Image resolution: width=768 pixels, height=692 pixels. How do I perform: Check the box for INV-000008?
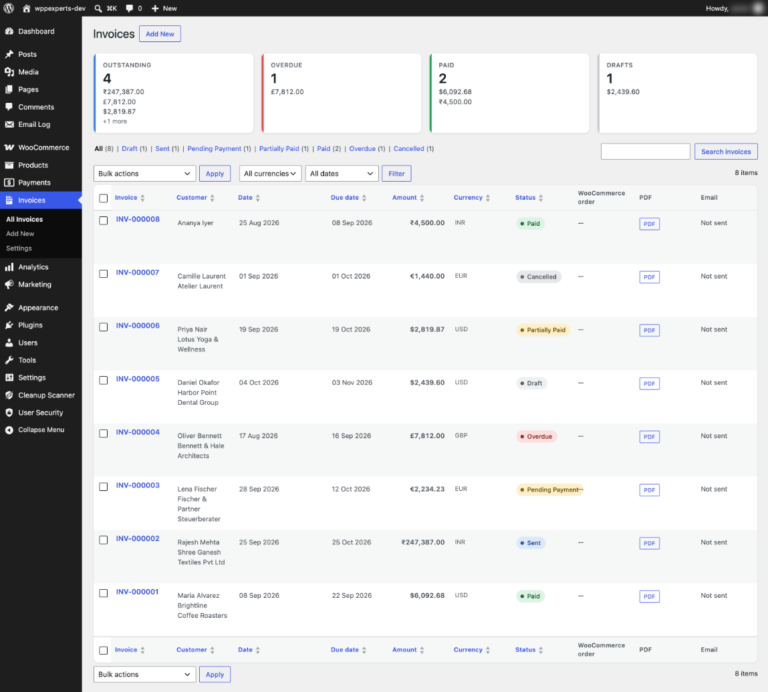pos(103,220)
